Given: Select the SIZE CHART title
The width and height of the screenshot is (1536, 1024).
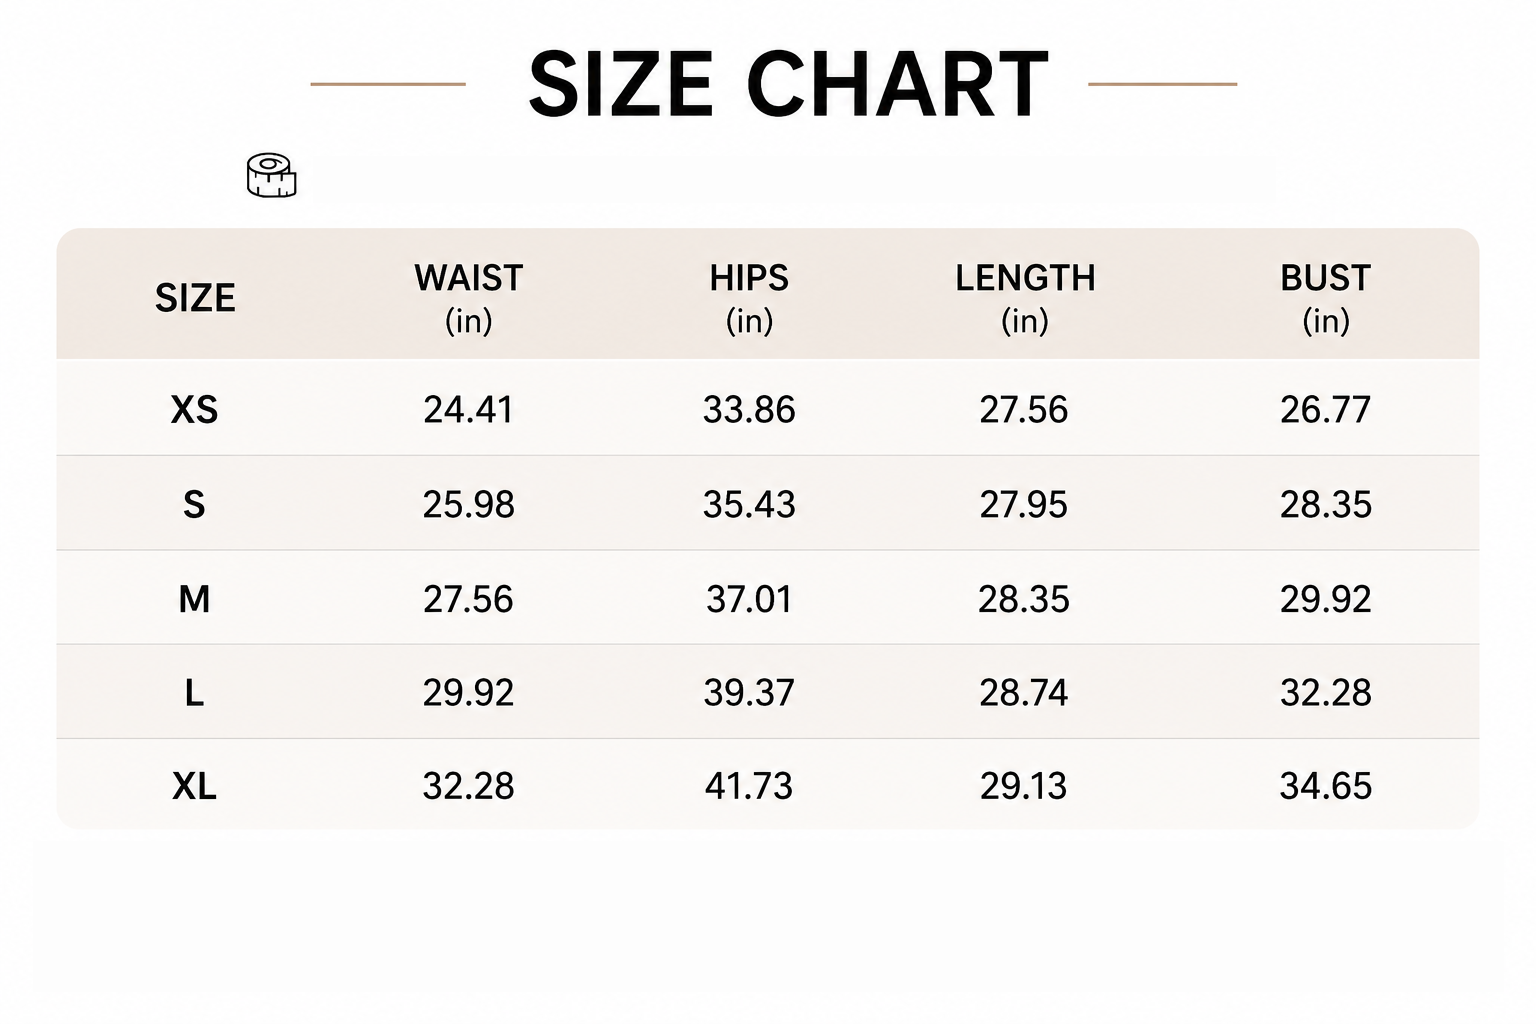Looking at the screenshot, I should (x=788, y=84).
